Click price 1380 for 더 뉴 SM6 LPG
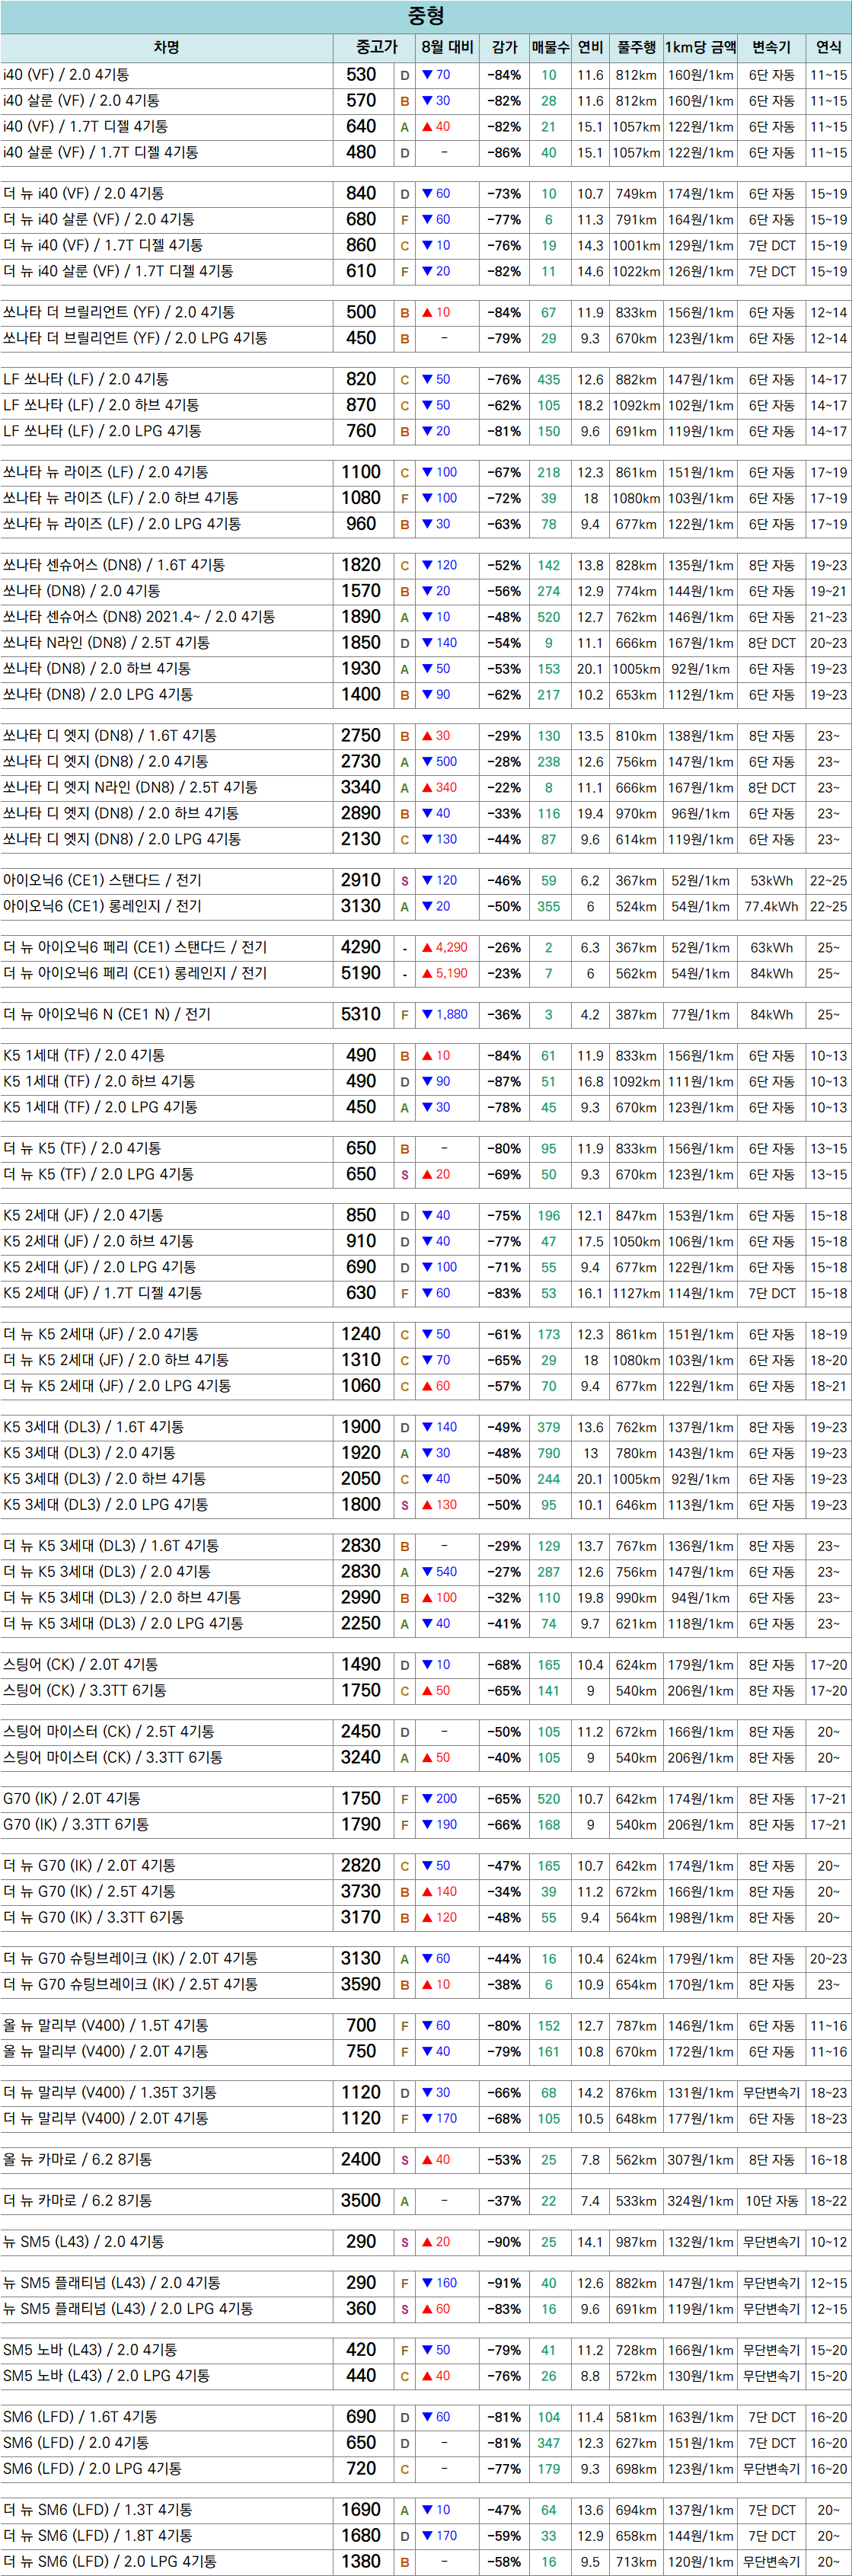The image size is (852, 2576). pos(361,2561)
